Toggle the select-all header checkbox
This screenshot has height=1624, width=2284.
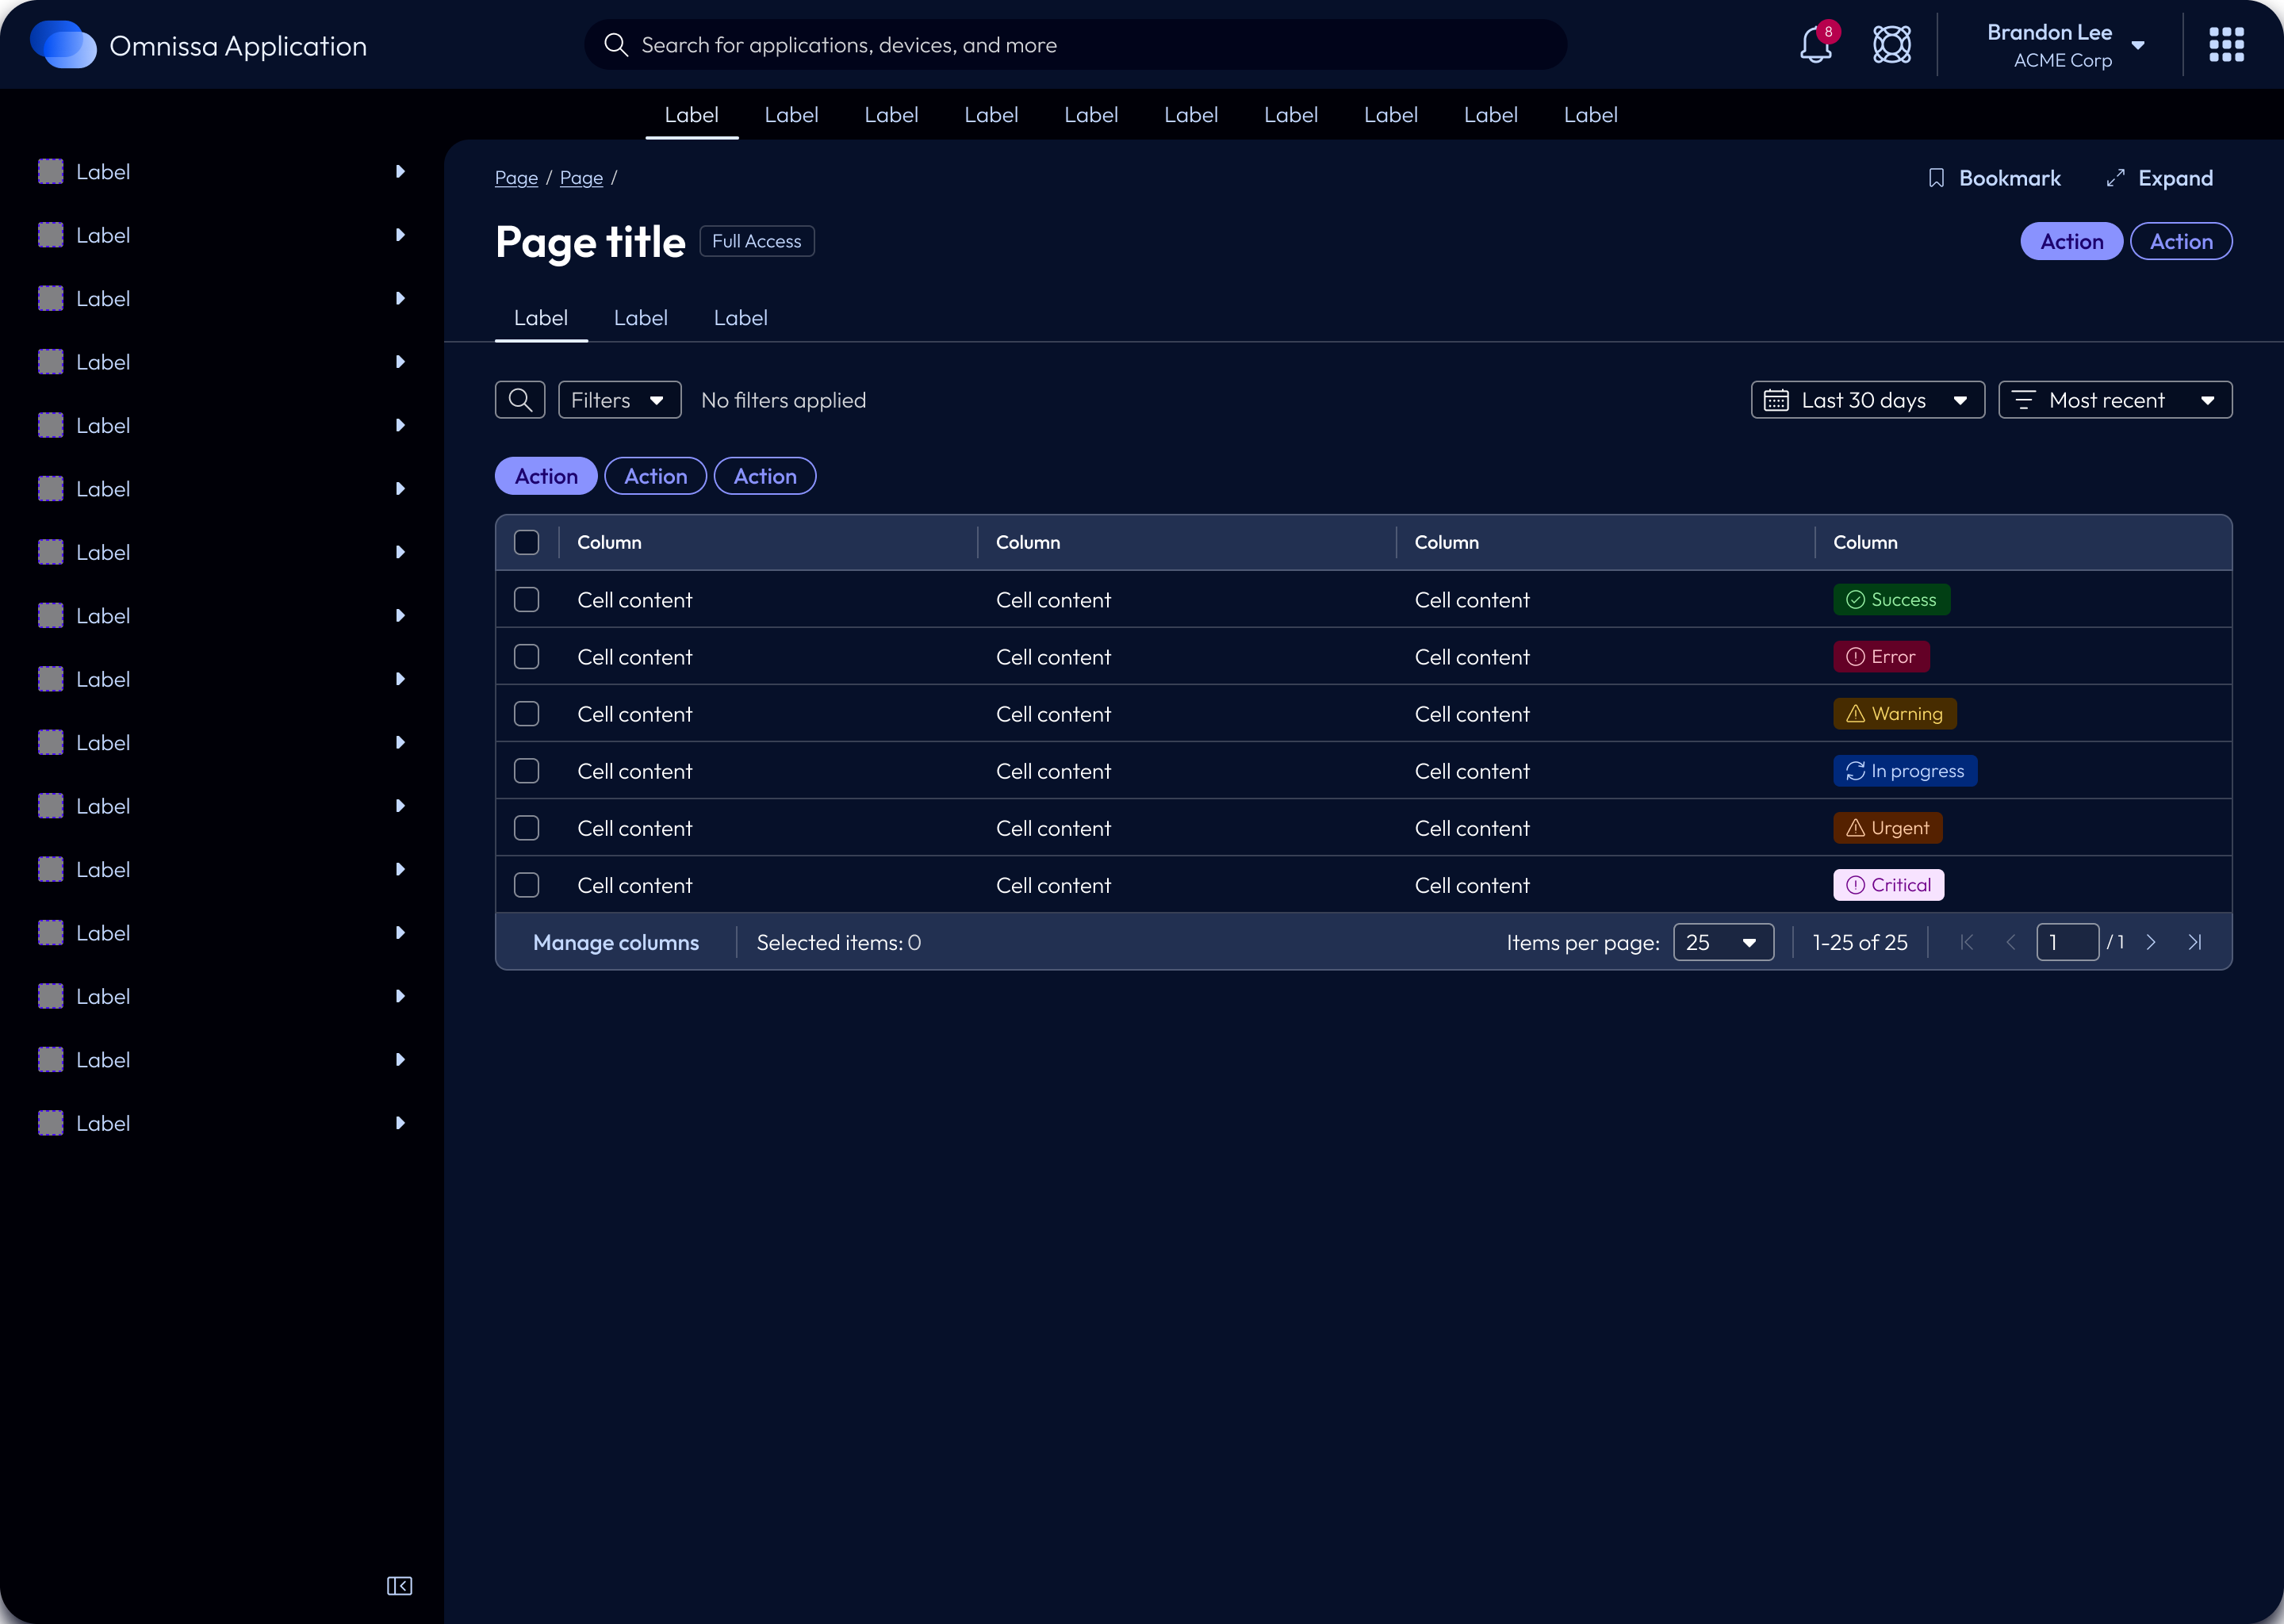pyautogui.click(x=526, y=542)
